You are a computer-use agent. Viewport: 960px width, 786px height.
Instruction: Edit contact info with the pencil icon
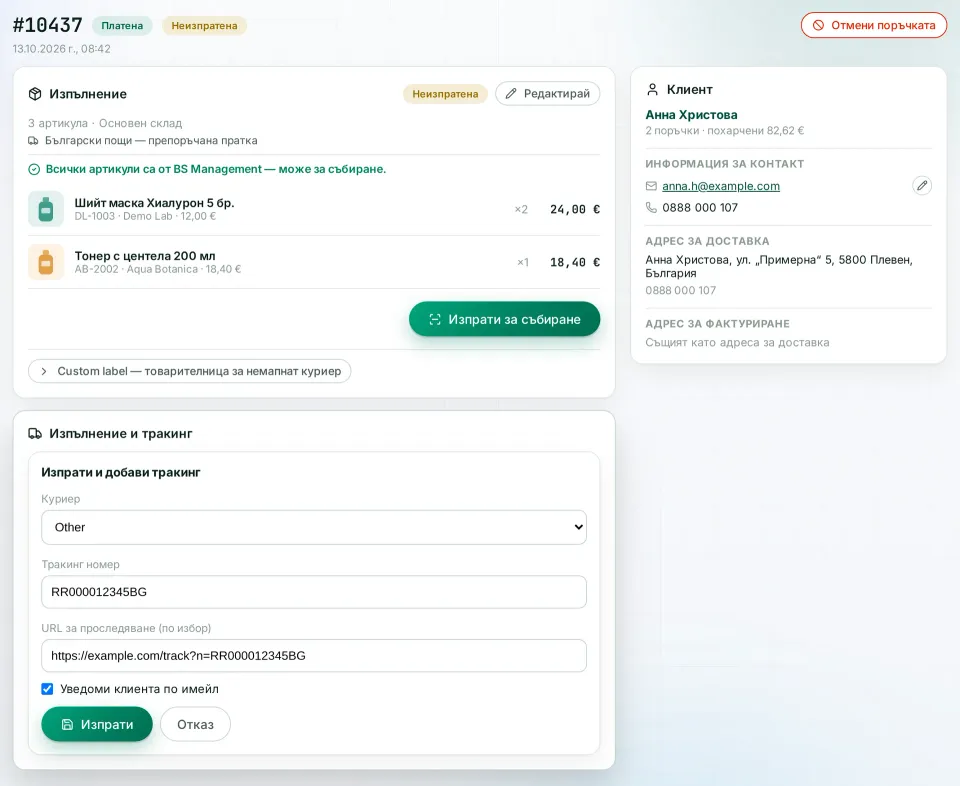pyautogui.click(x=922, y=185)
